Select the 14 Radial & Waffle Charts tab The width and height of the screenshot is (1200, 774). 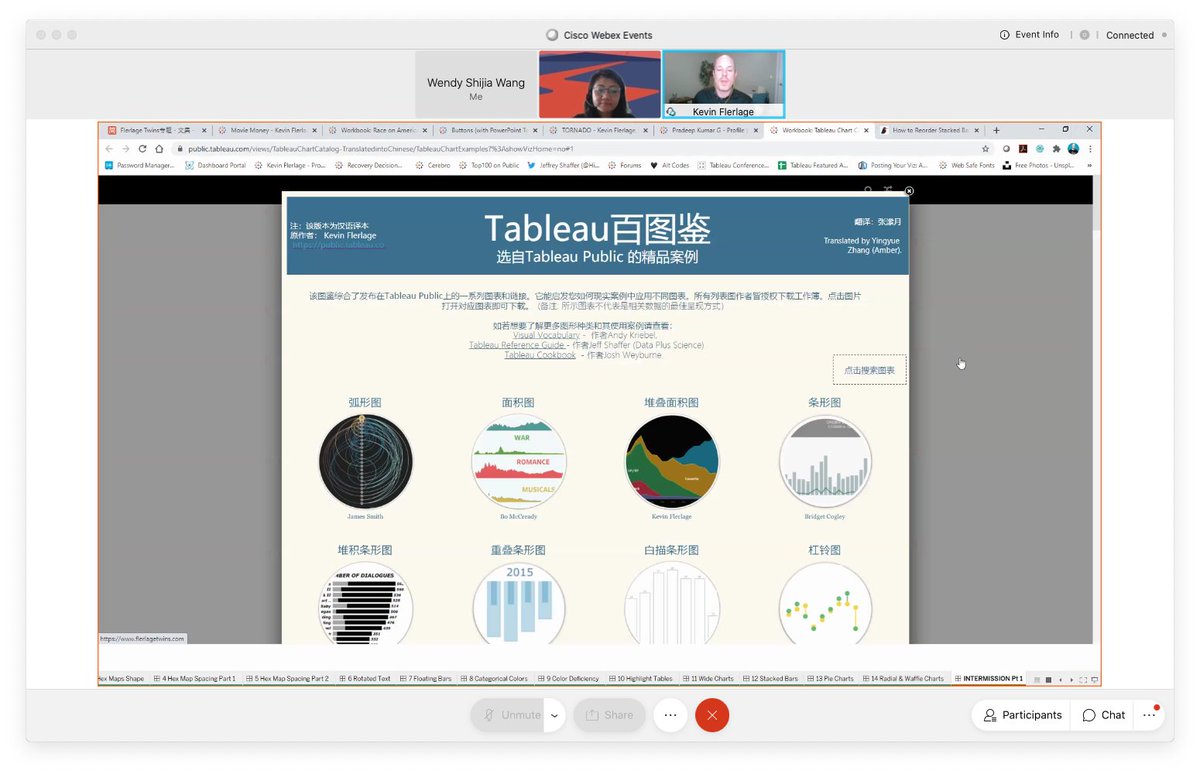pos(902,678)
